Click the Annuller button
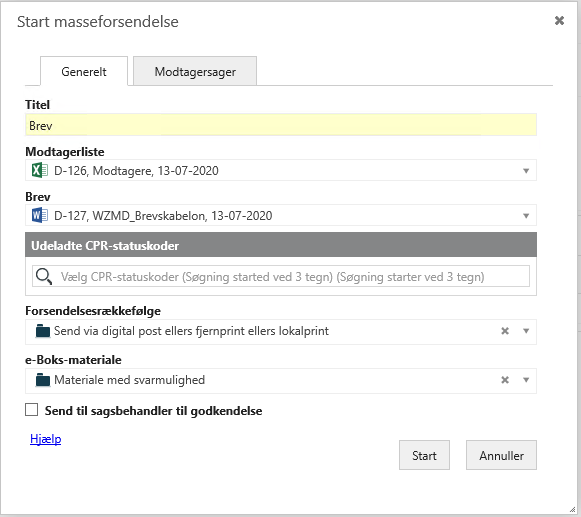The height and width of the screenshot is (517, 581). [x=501, y=455]
